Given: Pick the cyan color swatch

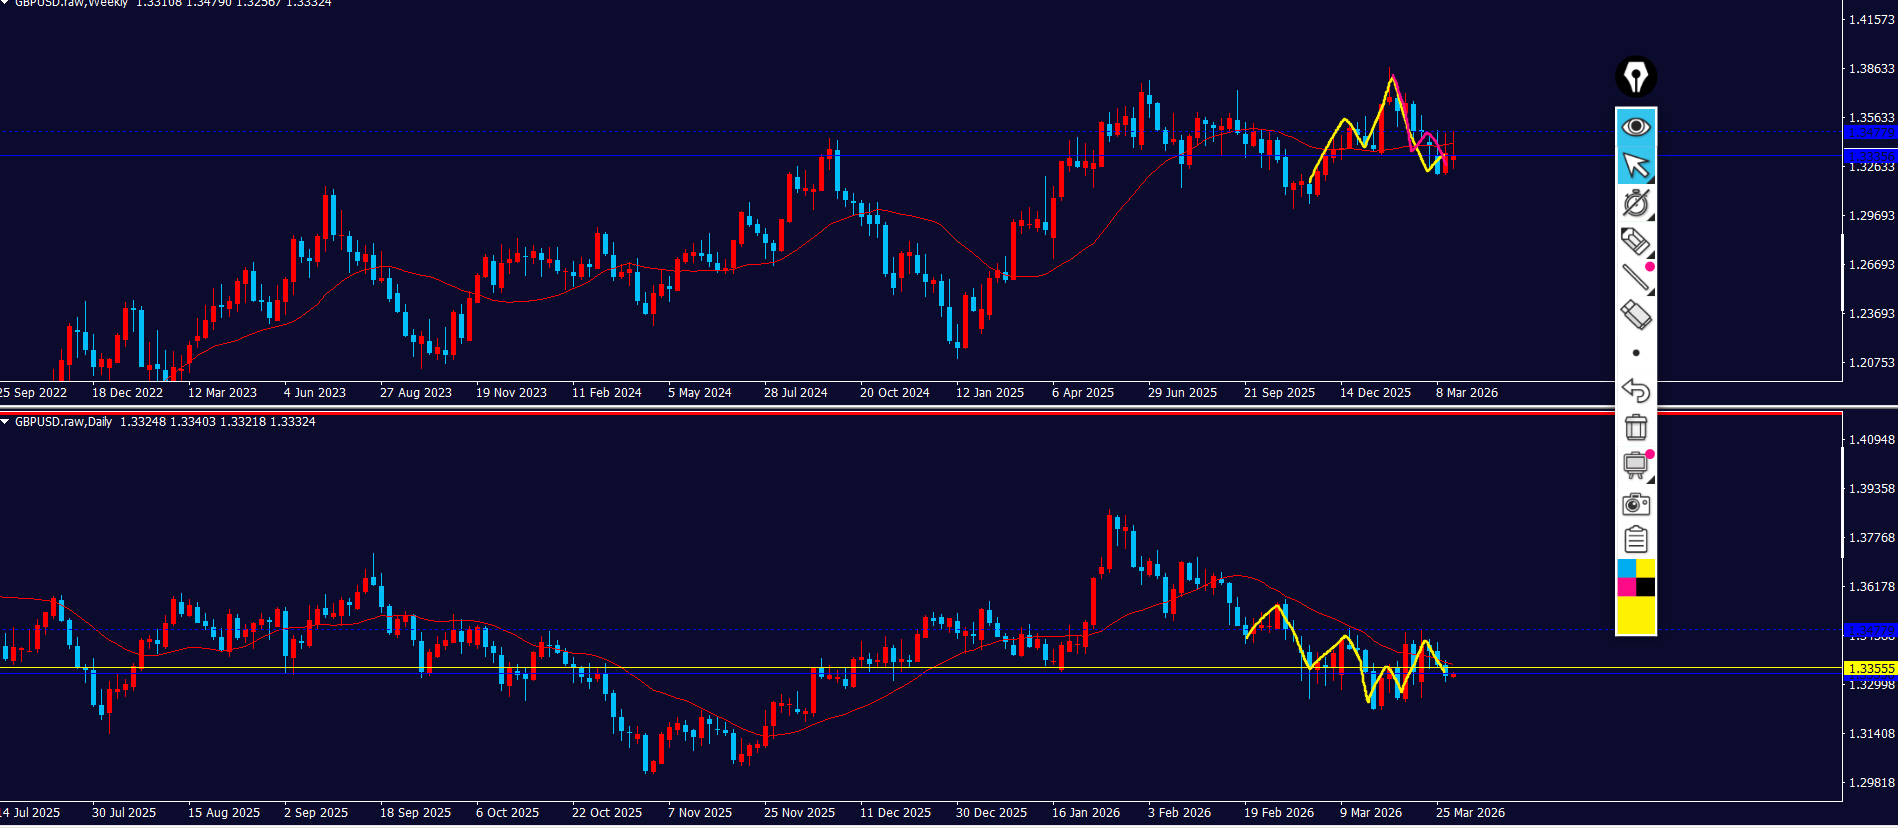Looking at the screenshot, I should (x=1626, y=569).
